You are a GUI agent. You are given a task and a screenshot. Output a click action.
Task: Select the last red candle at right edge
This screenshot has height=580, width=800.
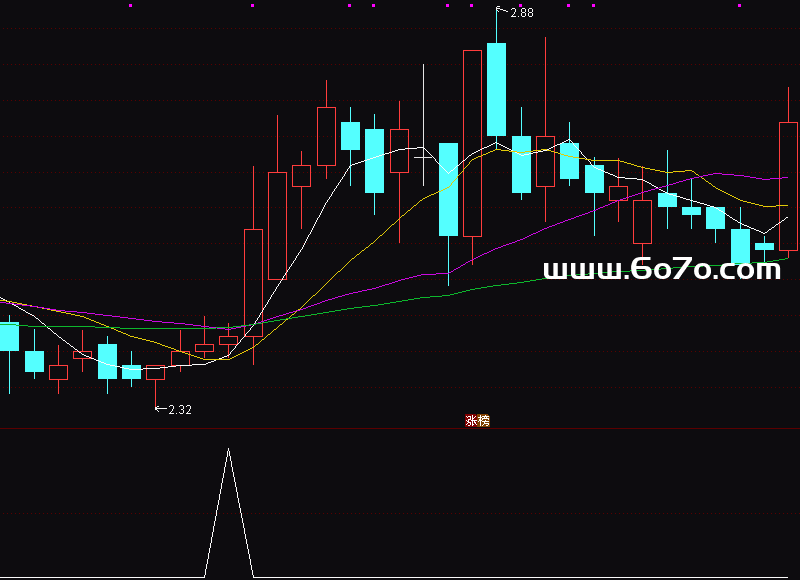pos(788,185)
